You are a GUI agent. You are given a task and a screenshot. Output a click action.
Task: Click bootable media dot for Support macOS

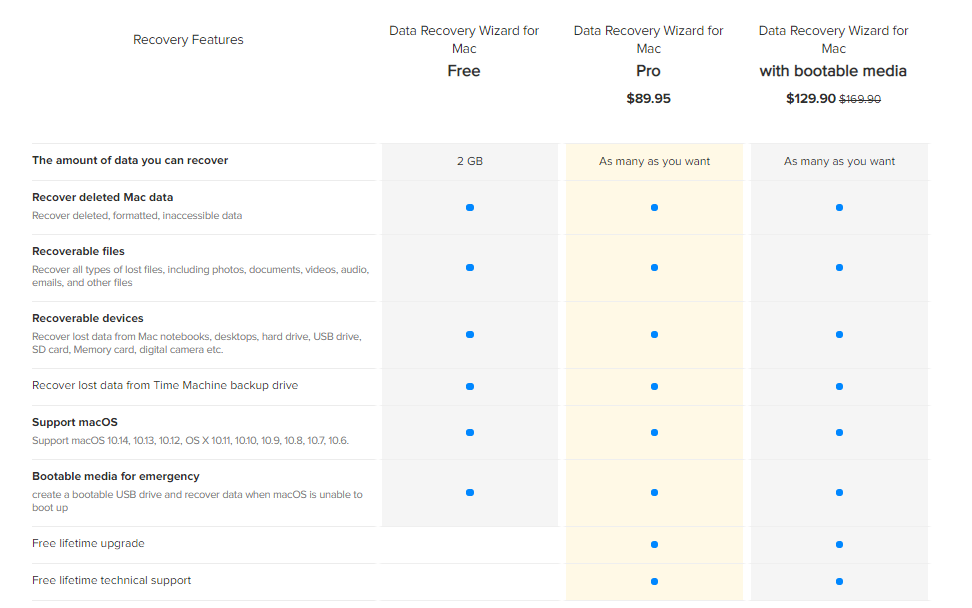pos(839,433)
